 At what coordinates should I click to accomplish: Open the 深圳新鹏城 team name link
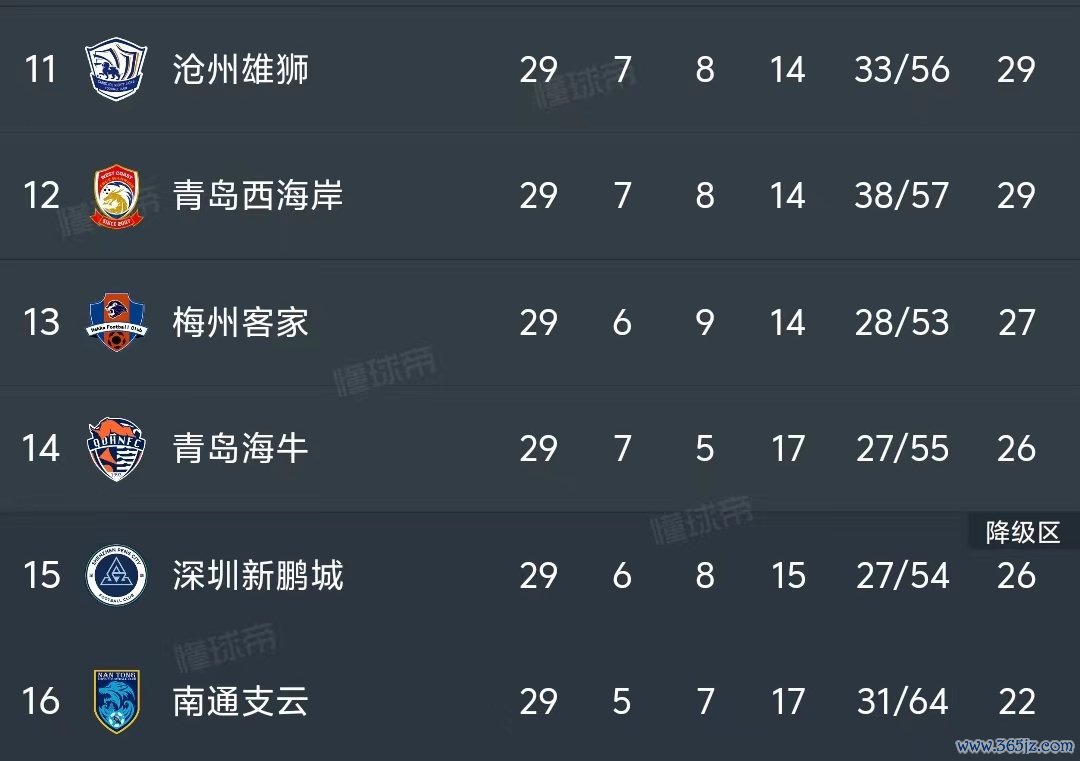pos(258,575)
